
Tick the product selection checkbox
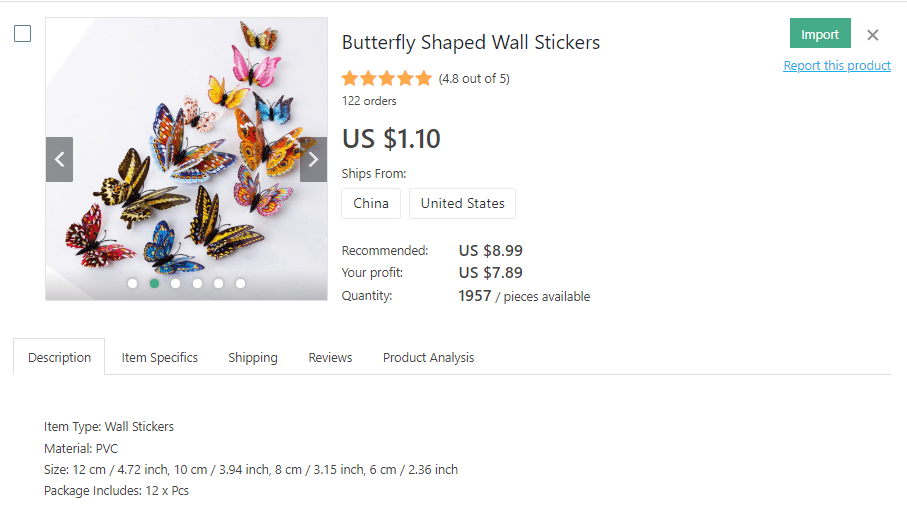click(x=22, y=34)
